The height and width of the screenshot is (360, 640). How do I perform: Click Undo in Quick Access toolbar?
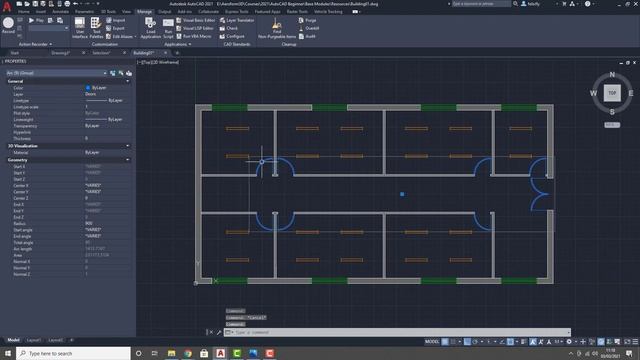[76, 4]
